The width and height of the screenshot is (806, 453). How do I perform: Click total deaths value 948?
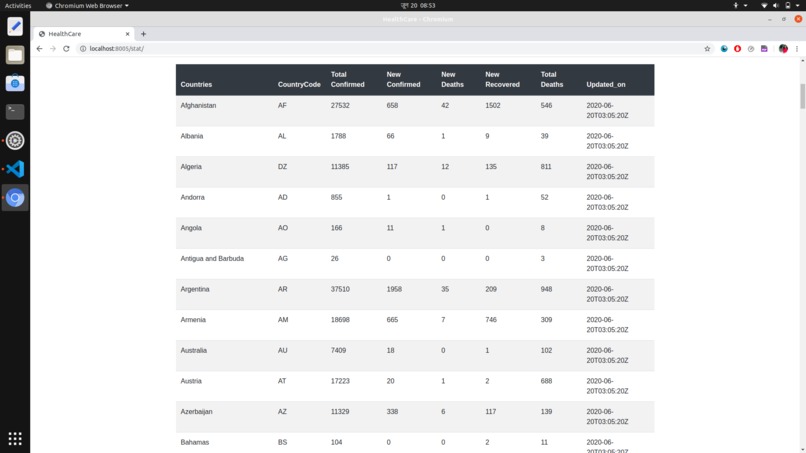coord(546,289)
